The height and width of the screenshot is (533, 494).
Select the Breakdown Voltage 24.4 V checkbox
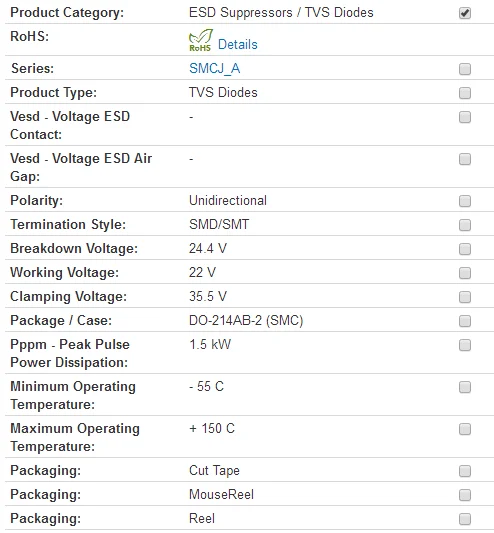[x=465, y=249]
